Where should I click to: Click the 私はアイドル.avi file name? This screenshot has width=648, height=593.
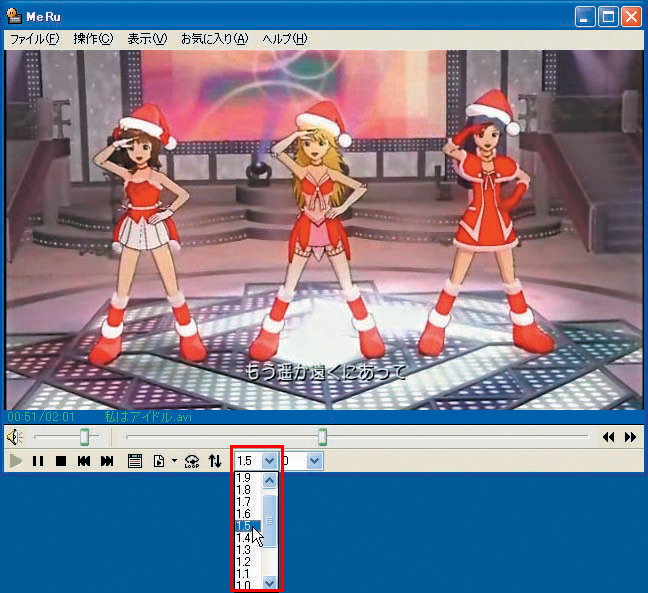pos(148,417)
